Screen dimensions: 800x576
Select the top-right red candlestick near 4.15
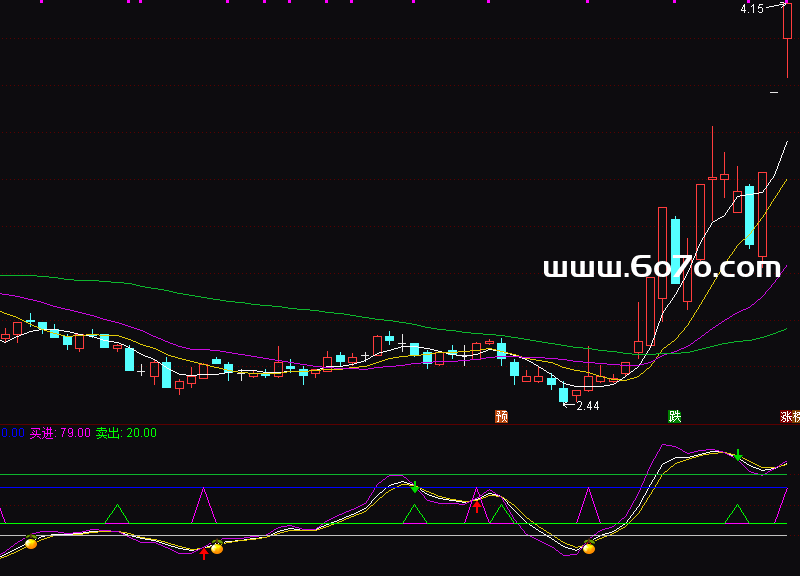pyautogui.click(x=788, y=22)
